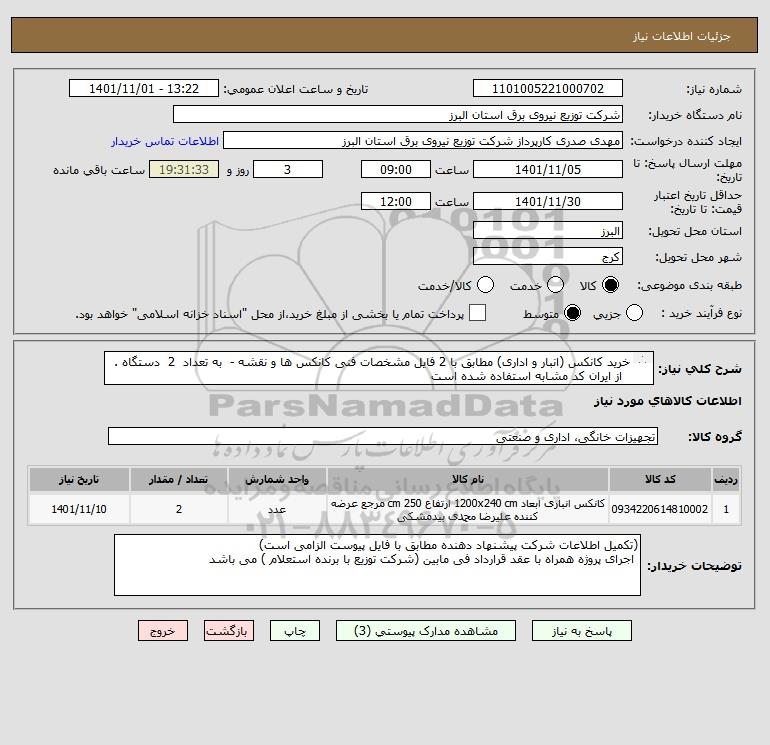
Task: Click the اطلاعات کالاهای مورد نیاز heading
Action: [x=668, y=401]
